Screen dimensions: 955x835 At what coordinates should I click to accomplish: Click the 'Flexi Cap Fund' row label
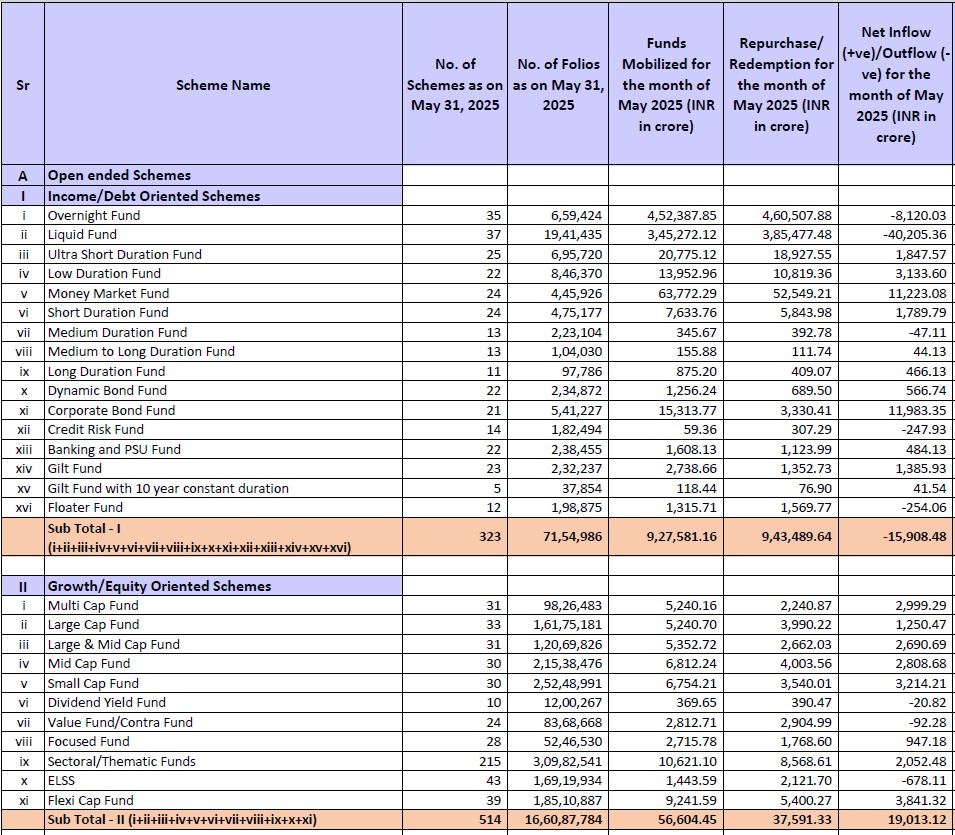pyautogui.click(x=90, y=800)
